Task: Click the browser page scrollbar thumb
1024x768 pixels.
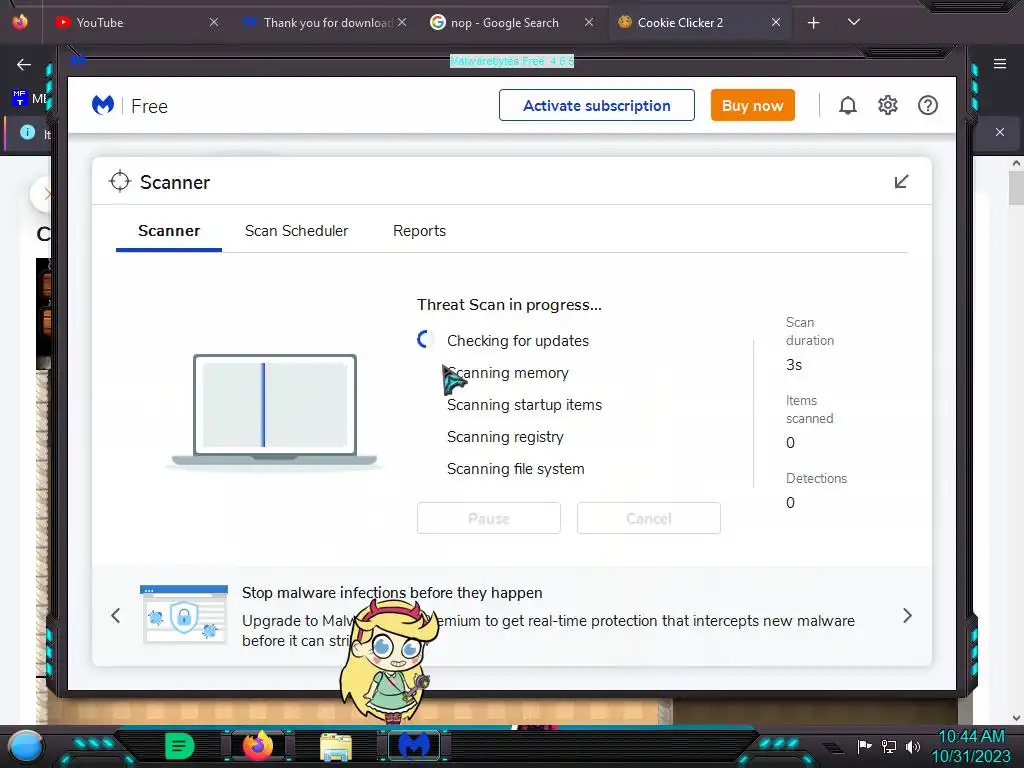Action: tap(1016, 188)
